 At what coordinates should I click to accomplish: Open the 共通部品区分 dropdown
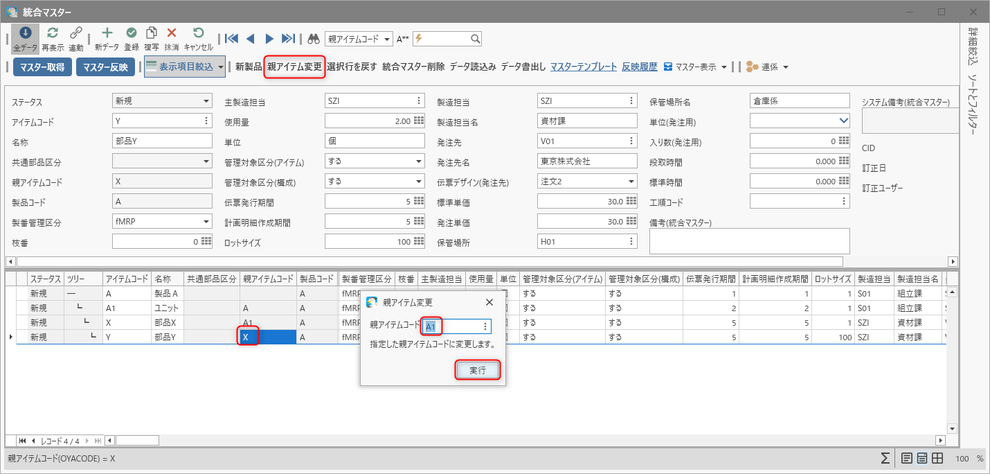click(207, 162)
